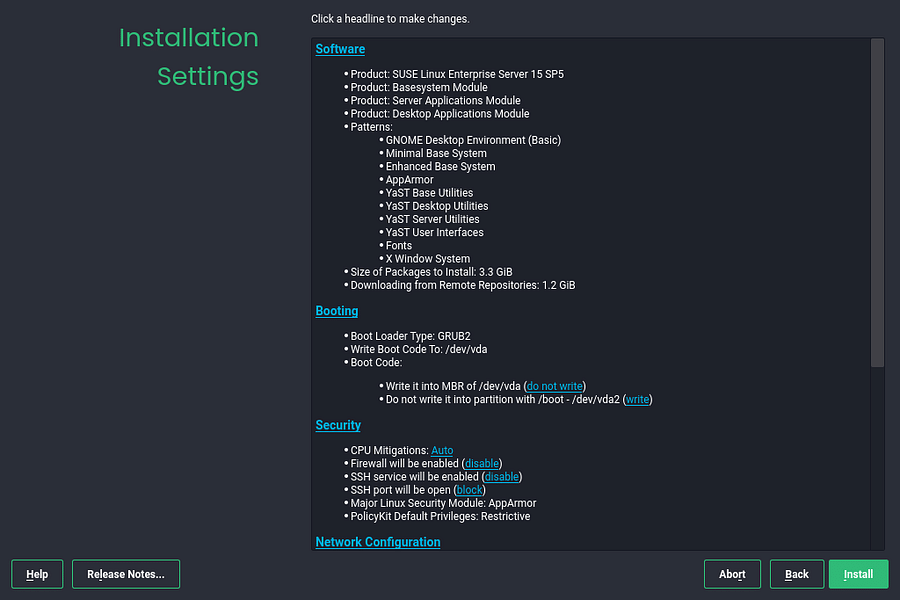The width and height of the screenshot is (900, 600).
Task: Open the Help dialog
Action: (x=37, y=574)
